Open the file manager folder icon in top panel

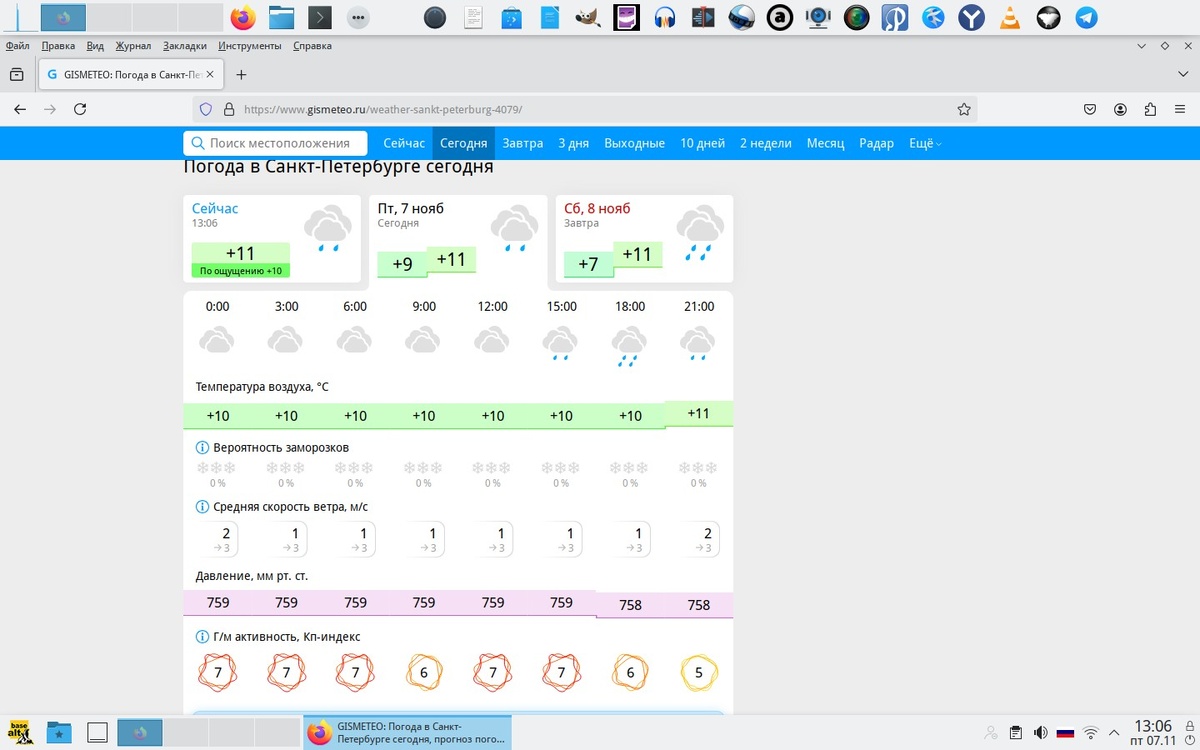[281, 17]
